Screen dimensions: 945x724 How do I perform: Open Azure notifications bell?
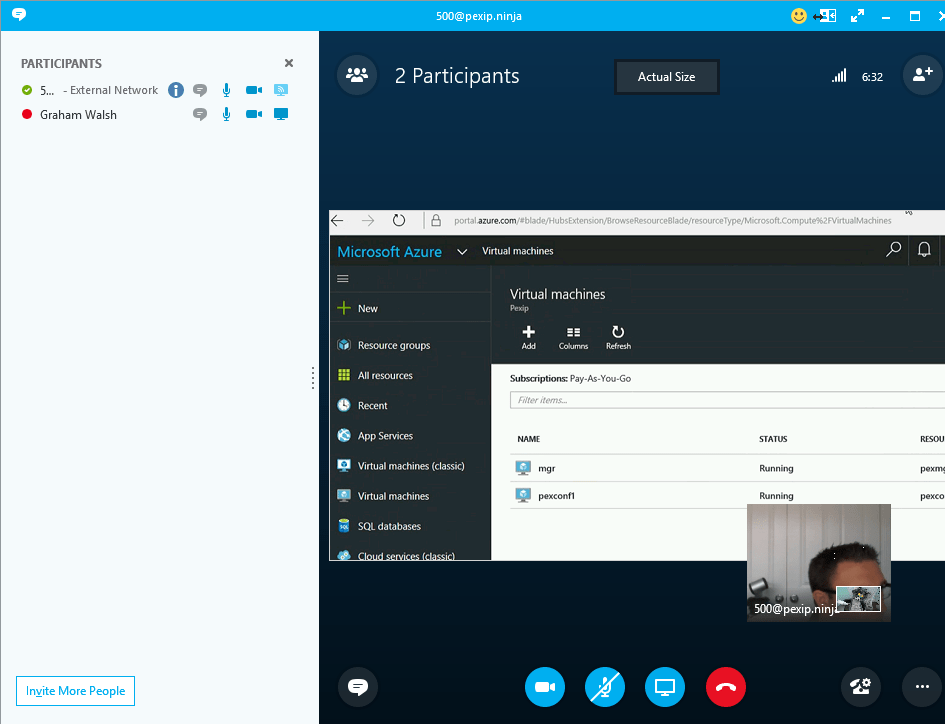tap(924, 249)
